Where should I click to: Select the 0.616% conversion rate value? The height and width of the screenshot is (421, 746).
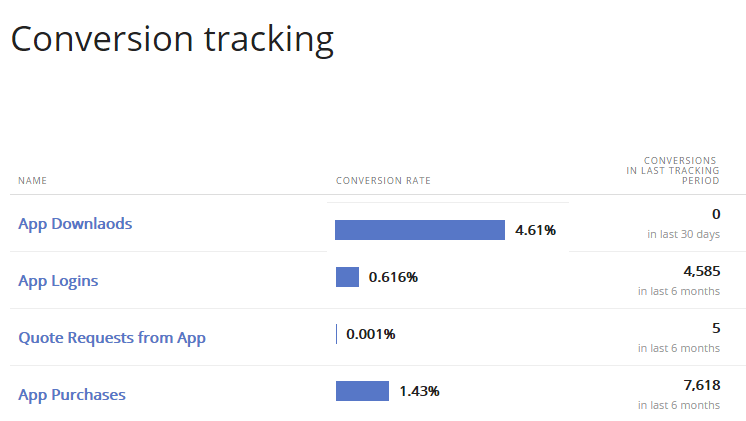coord(393,277)
